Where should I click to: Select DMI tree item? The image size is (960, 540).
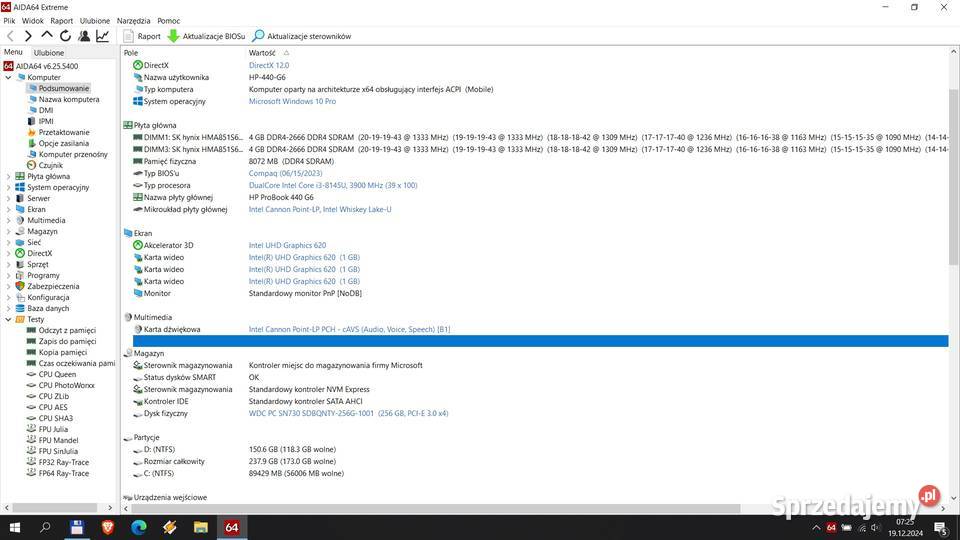46,110
